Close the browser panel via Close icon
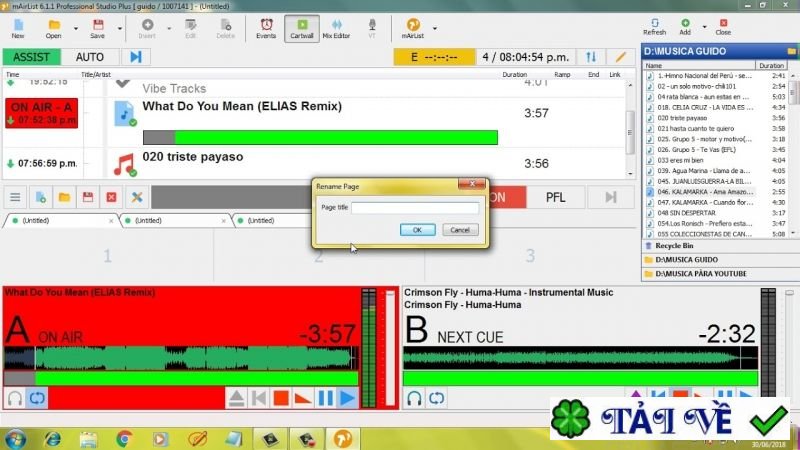The height and width of the screenshot is (450, 800). (723, 27)
